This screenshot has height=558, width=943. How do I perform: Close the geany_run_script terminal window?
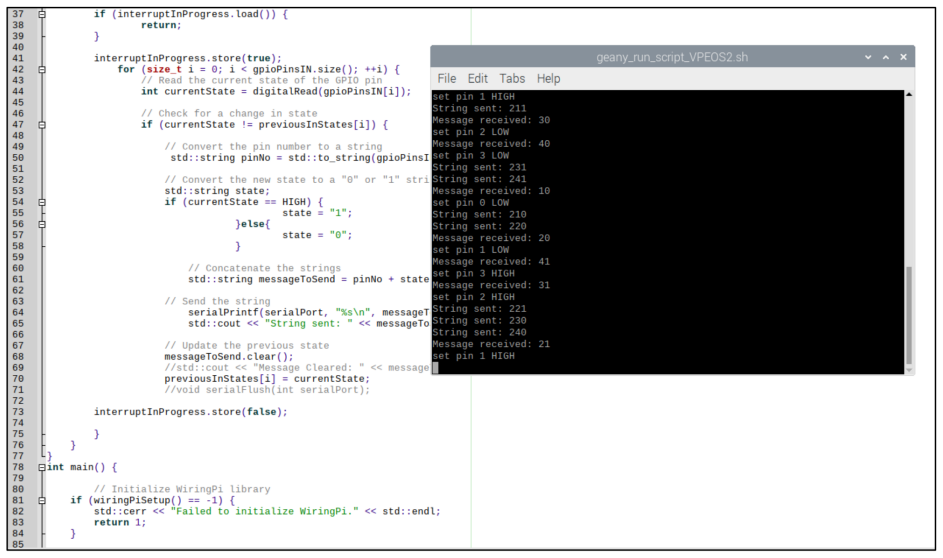pyautogui.click(x=903, y=57)
